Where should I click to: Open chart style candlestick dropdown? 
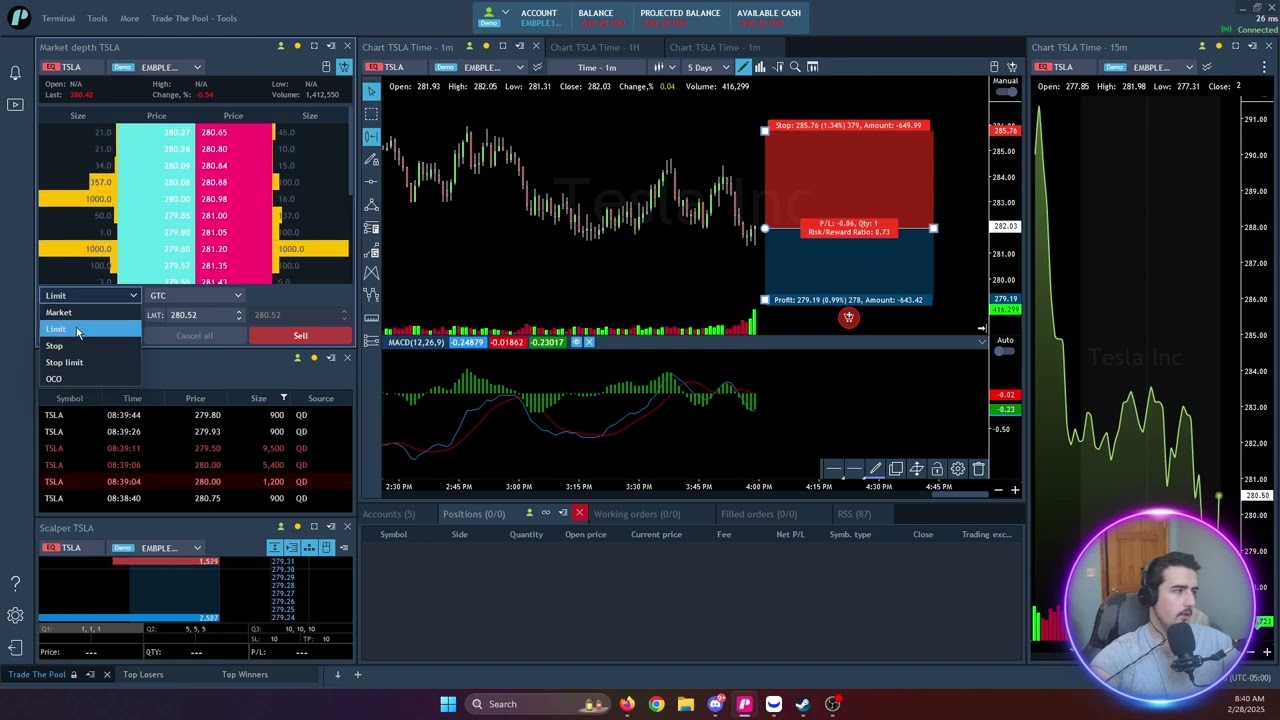tap(663, 67)
